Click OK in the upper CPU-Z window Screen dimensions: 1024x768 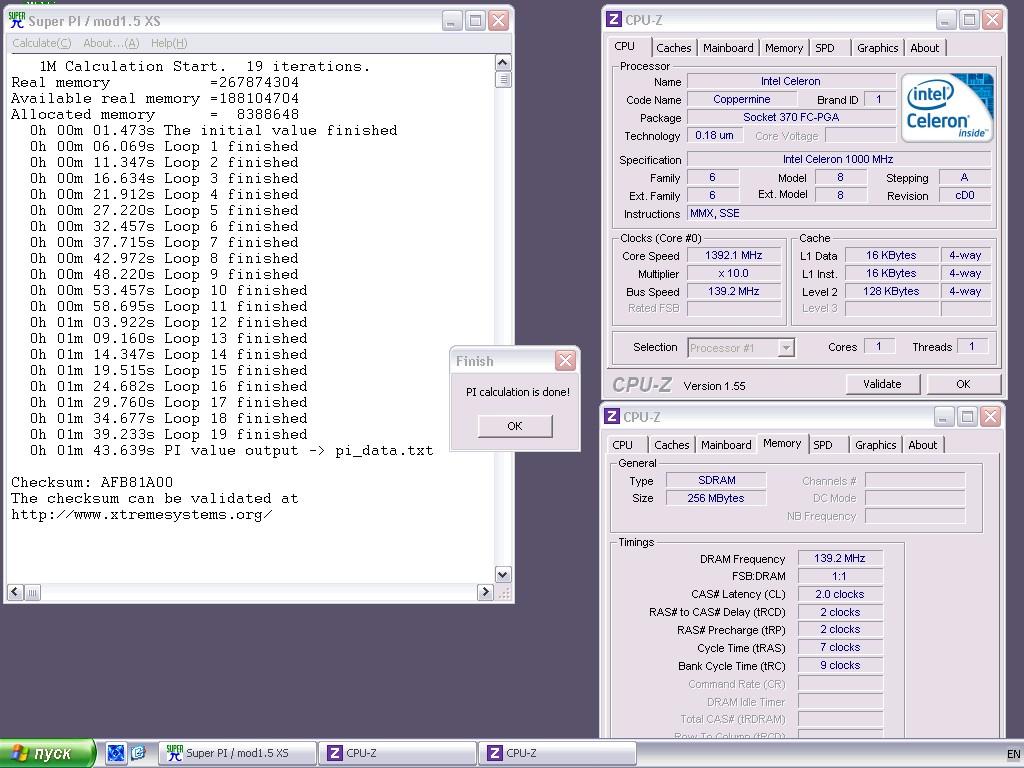pyautogui.click(x=963, y=384)
